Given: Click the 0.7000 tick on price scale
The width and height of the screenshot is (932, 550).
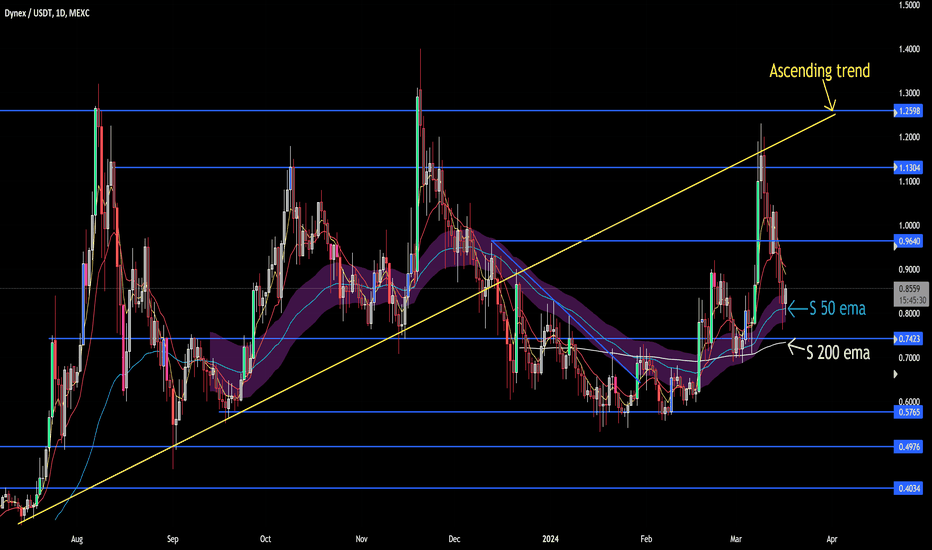Looking at the screenshot, I should 909,358.
